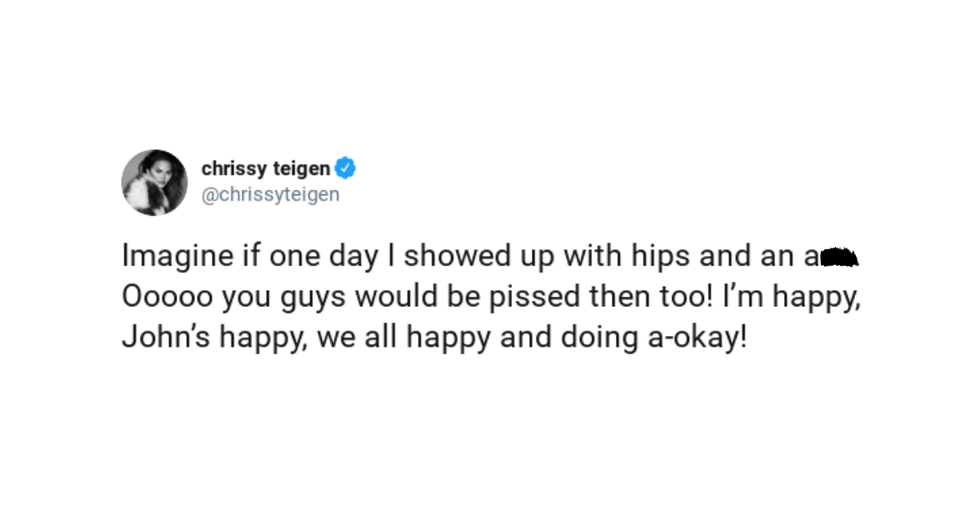Open the chrissy teigen profile picture

coord(155,182)
